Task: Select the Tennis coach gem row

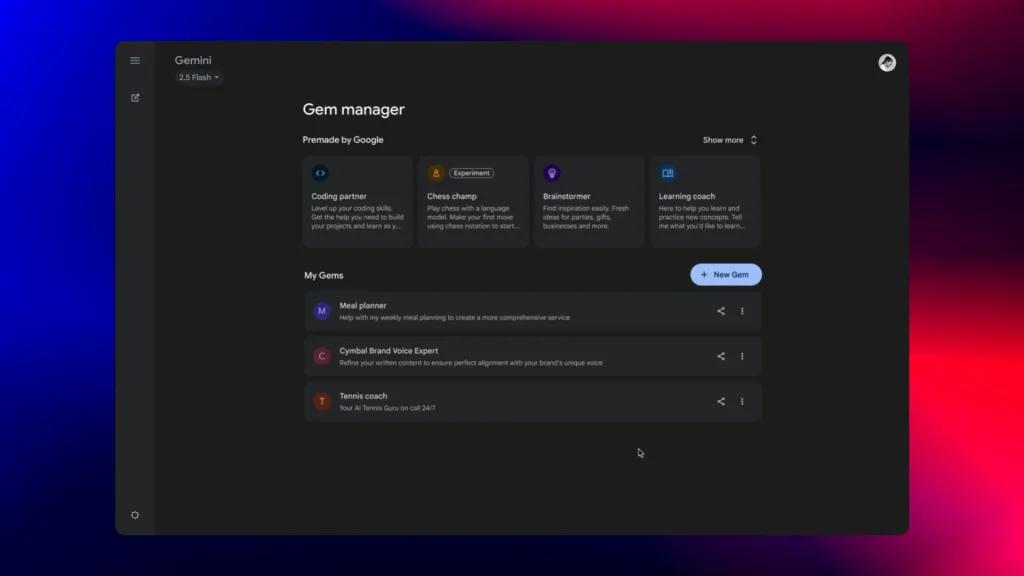Action: click(x=500, y=401)
